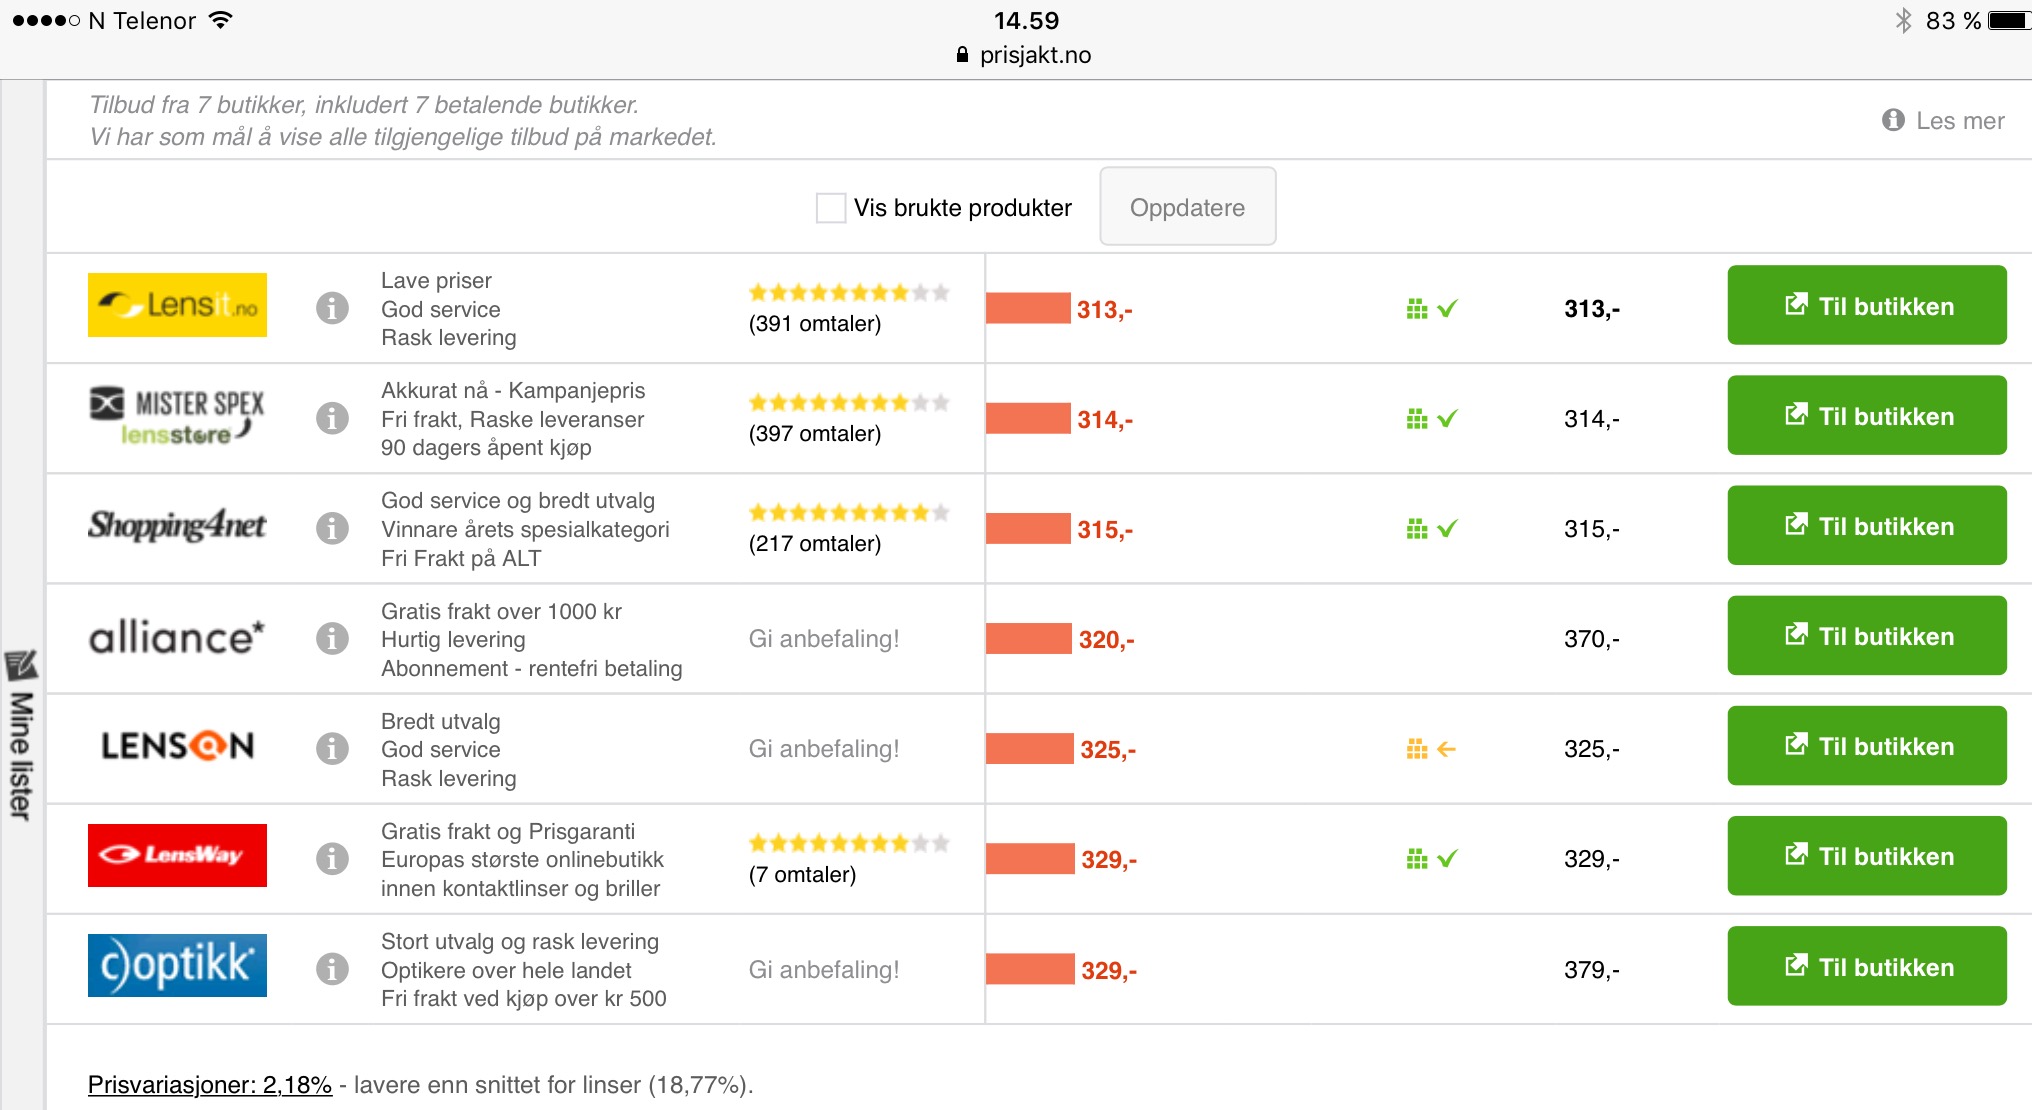The image size is (2032, 1110).
Task: Click info icon beside alliance logo
Action: [332, 638]
